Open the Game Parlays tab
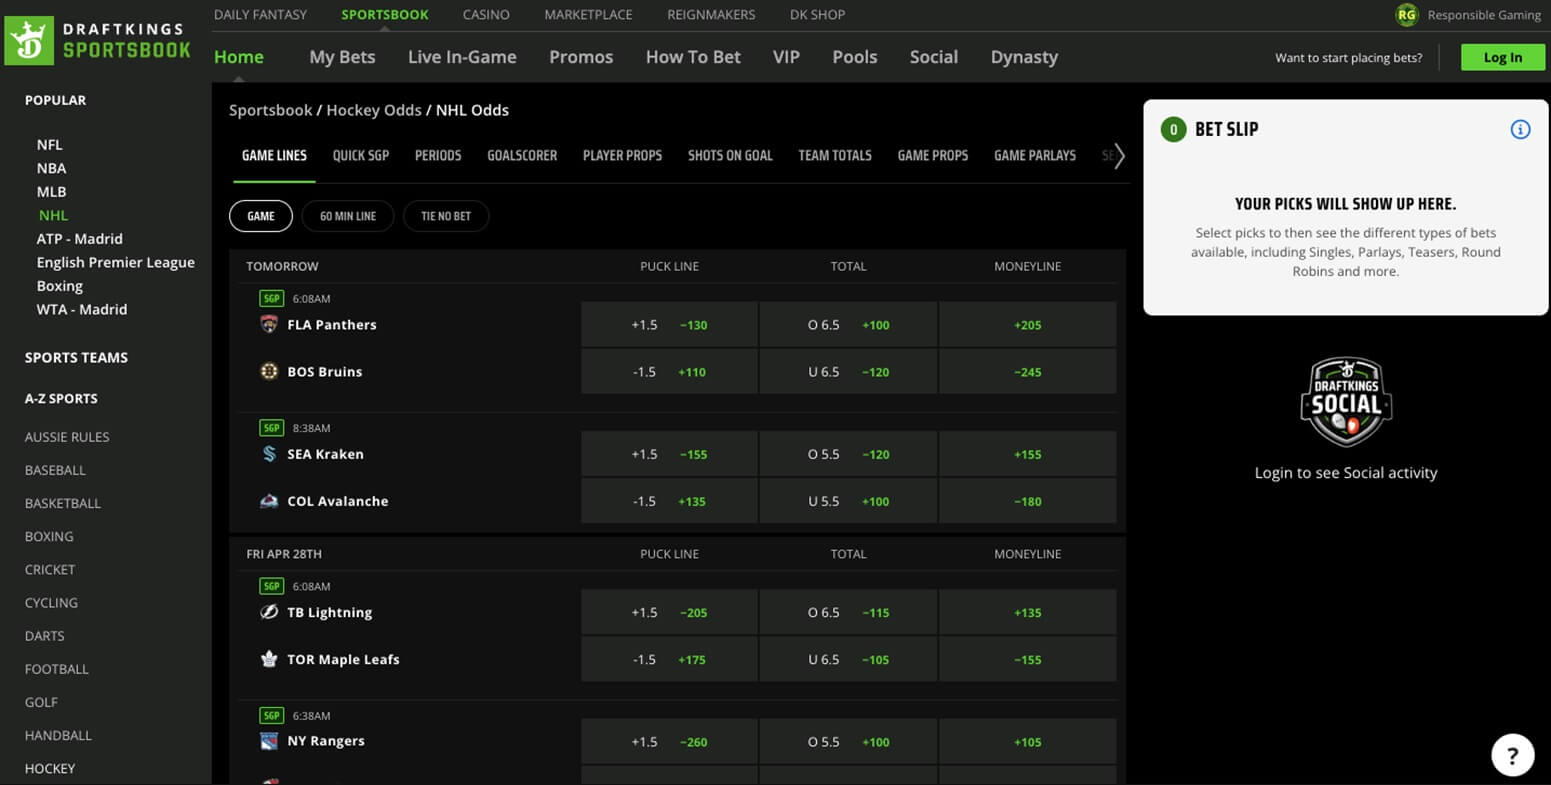This screenshot has height=785, width=1551. pyautogui.click(x=1035, y=155)
